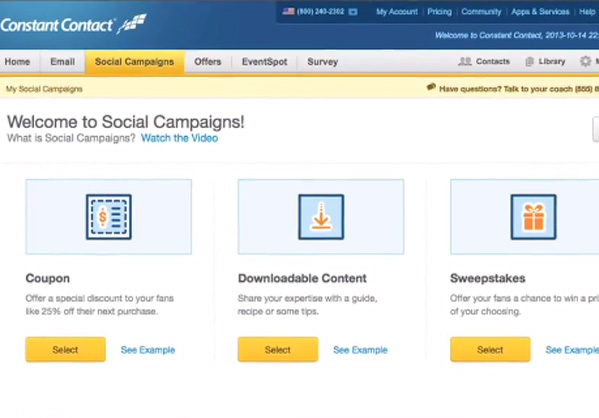Go to Contacts
The image size is (599, 418).
click(x=493, y=62)
